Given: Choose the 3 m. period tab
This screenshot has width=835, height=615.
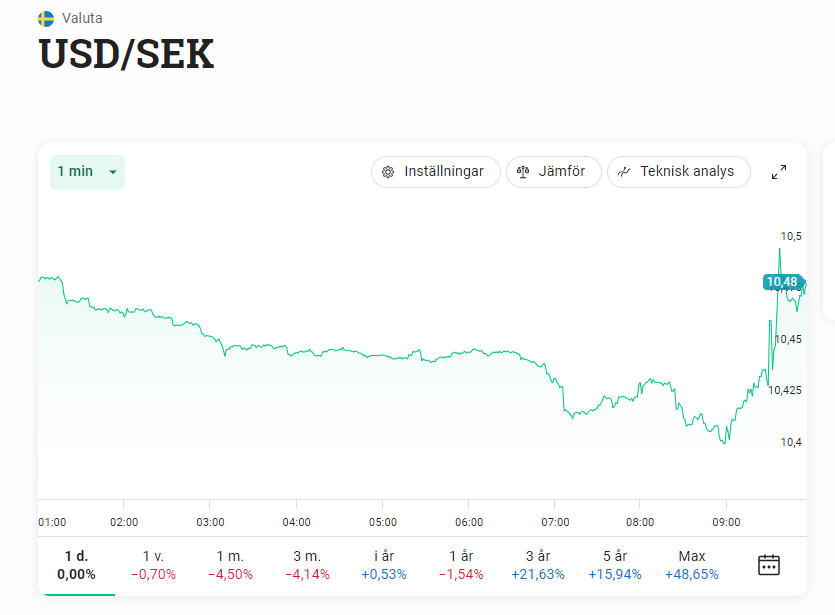Looking at the screenshot, I should pos(307,565).
